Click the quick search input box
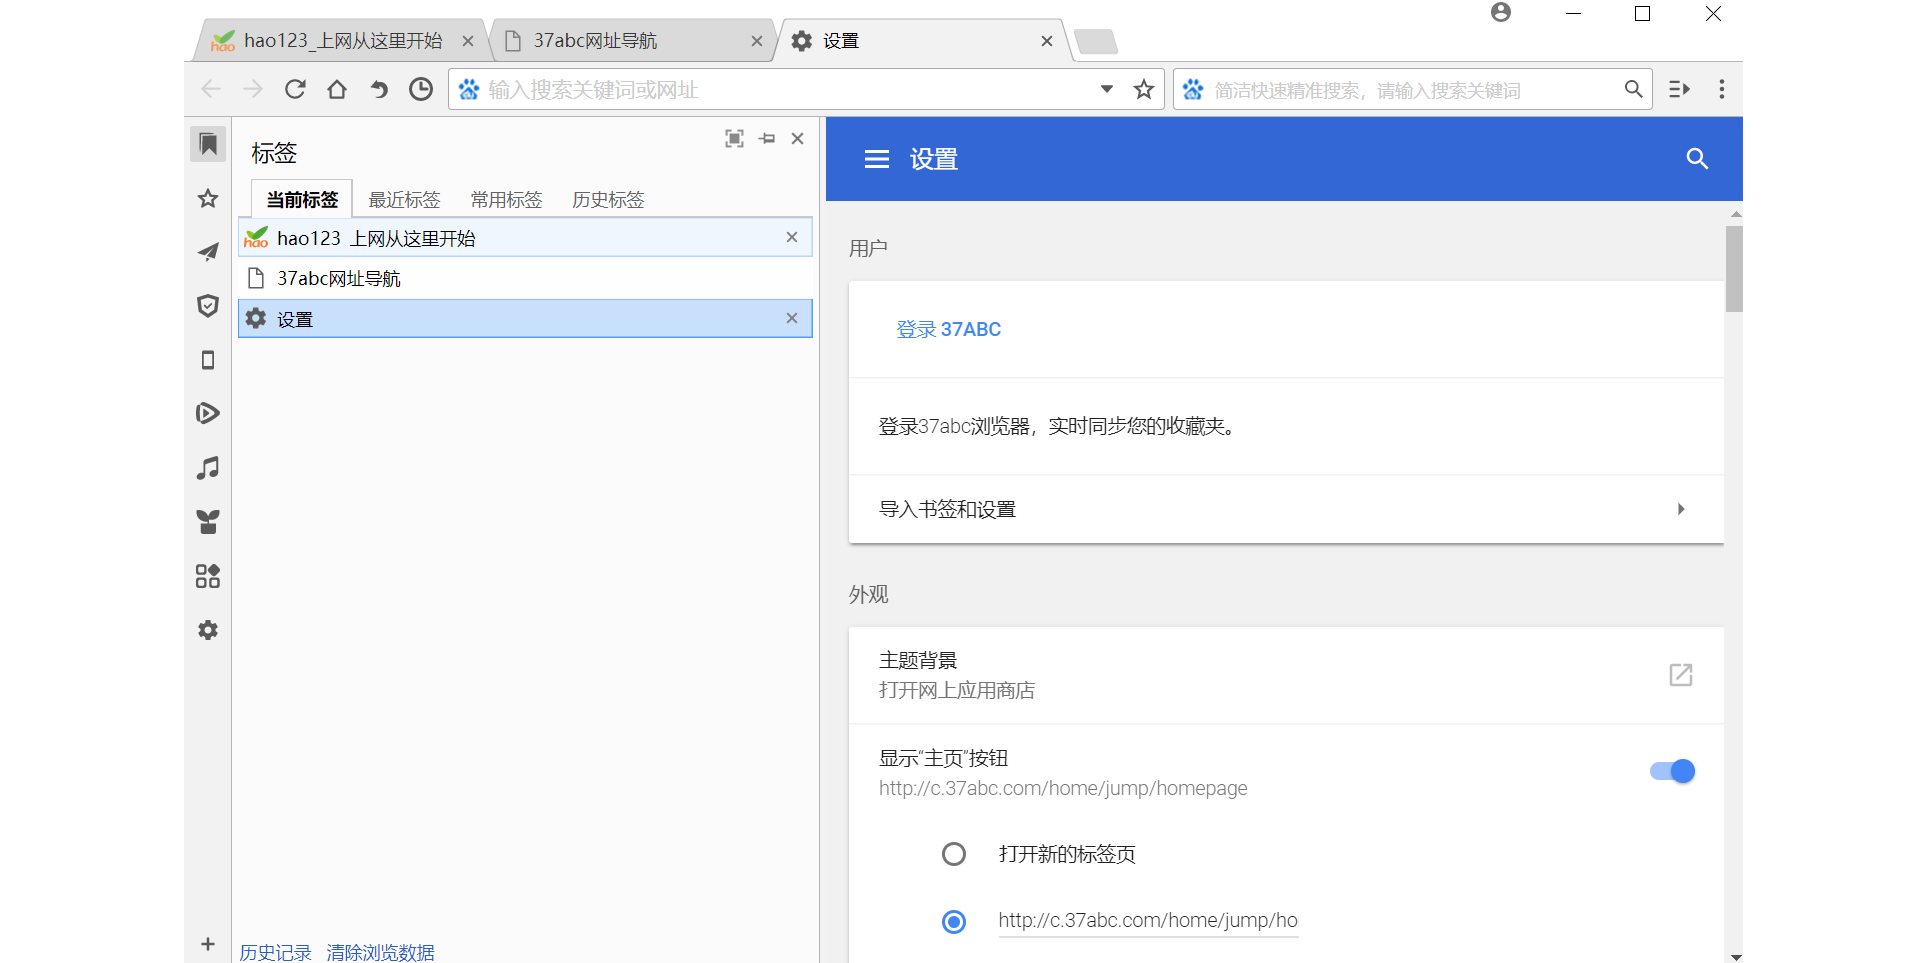 1414,90
